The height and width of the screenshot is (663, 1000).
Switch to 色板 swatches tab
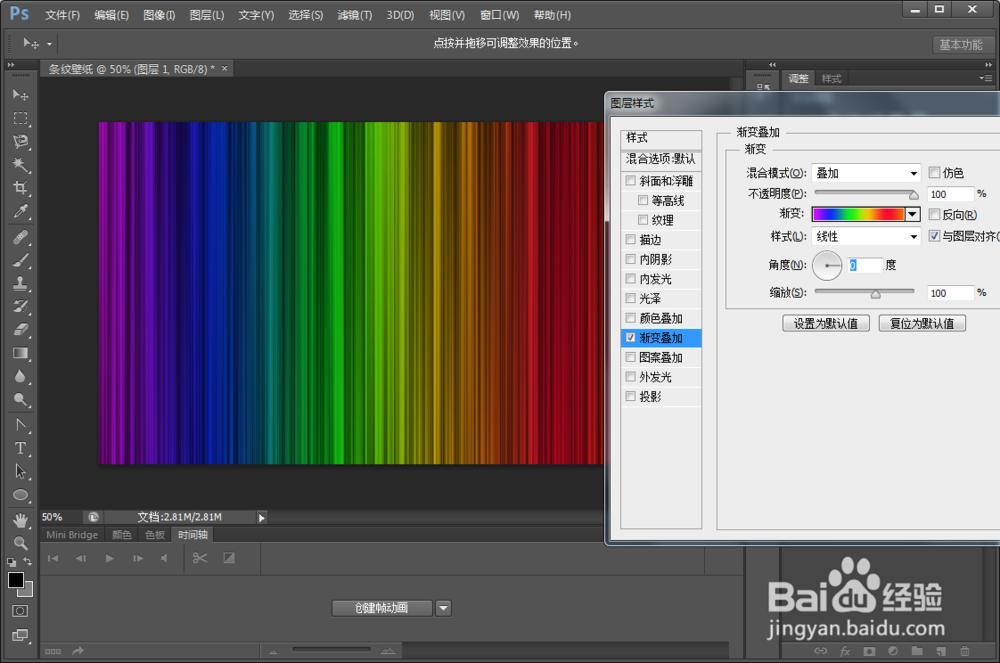(155, 535)
